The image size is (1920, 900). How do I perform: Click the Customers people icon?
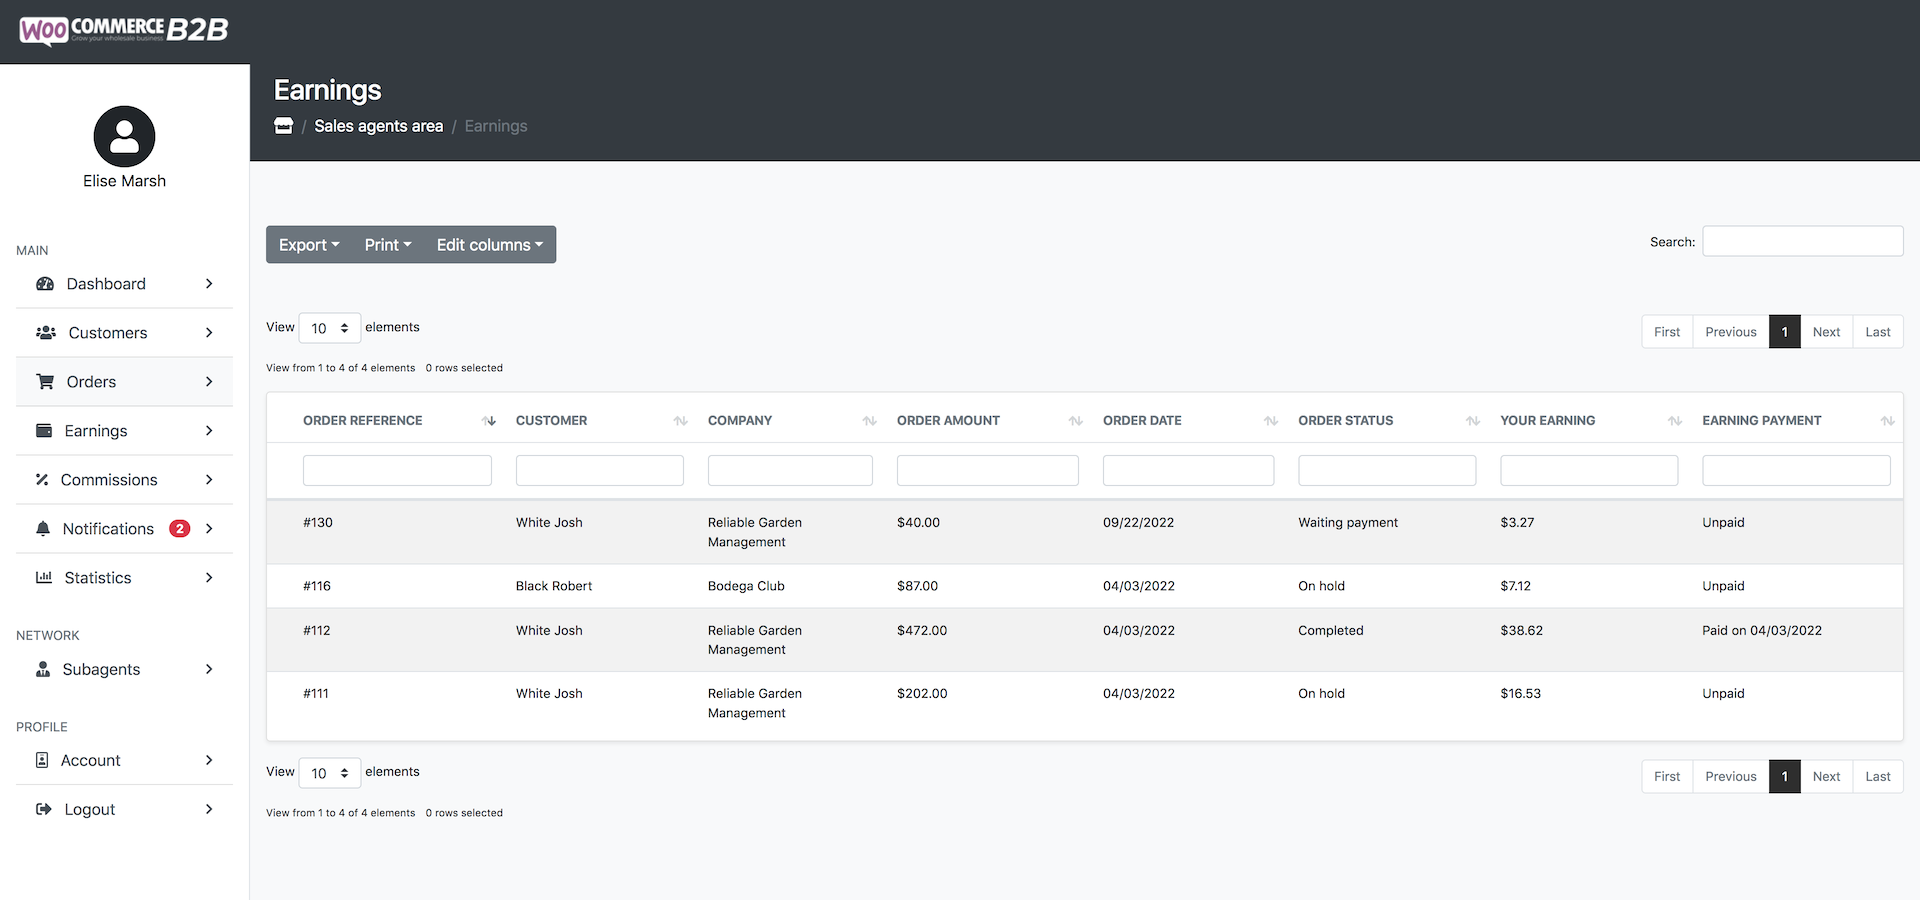tap(46, 333)
